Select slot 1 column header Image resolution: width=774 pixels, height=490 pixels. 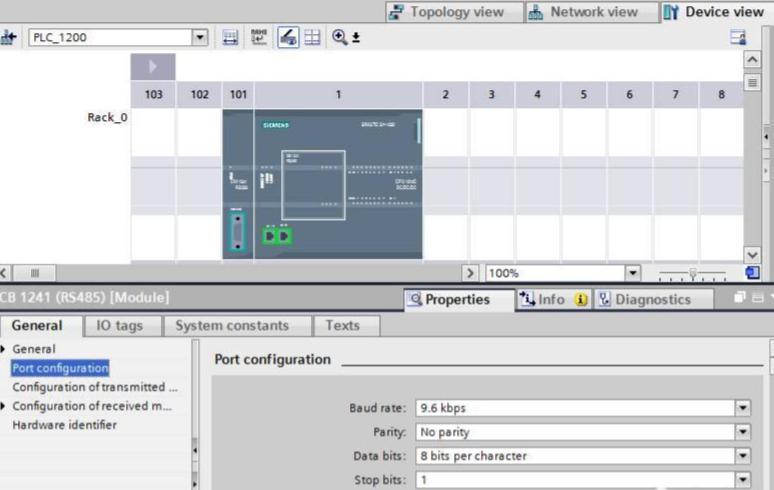(338, 94)
